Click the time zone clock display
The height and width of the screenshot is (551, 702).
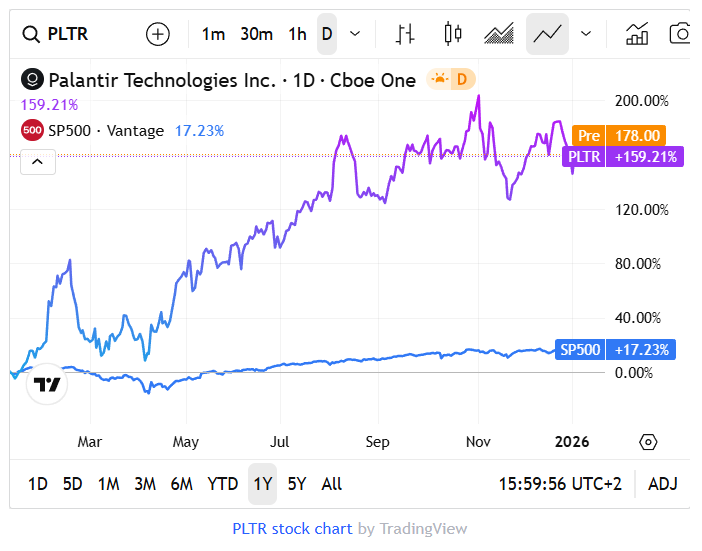coord(560,484)
